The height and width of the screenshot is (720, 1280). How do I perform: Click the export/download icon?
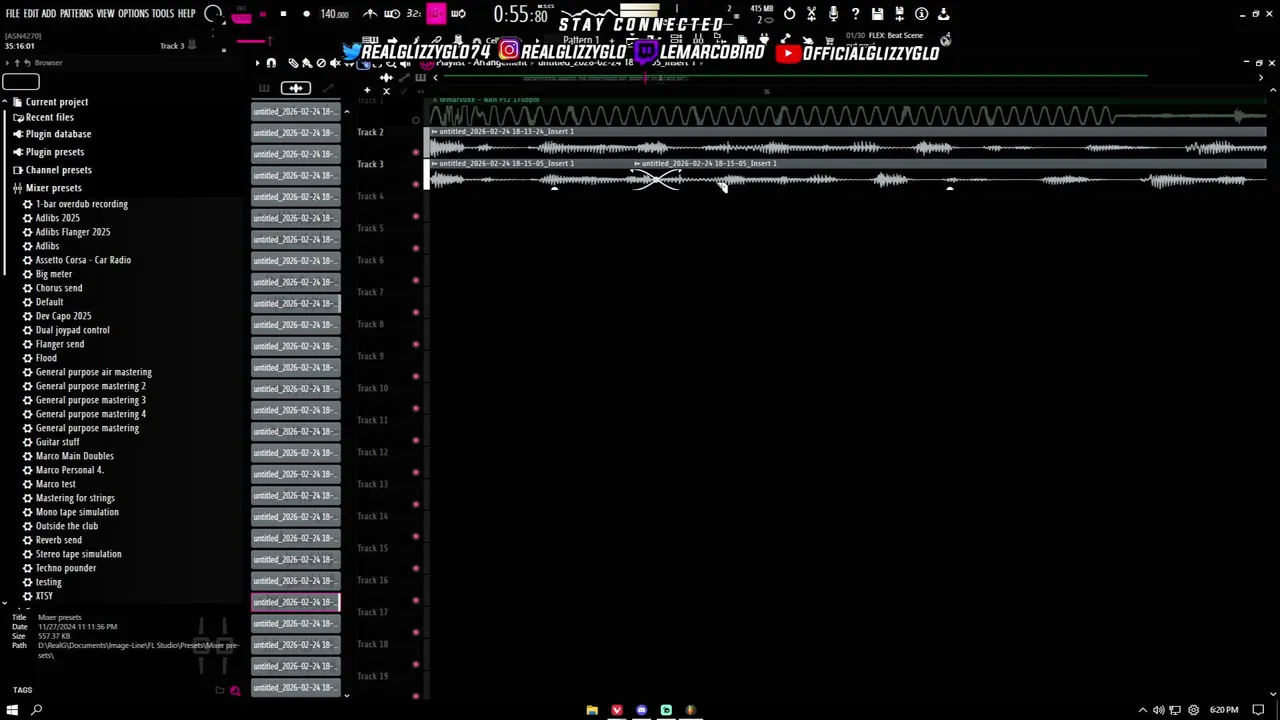coord(943,14)
